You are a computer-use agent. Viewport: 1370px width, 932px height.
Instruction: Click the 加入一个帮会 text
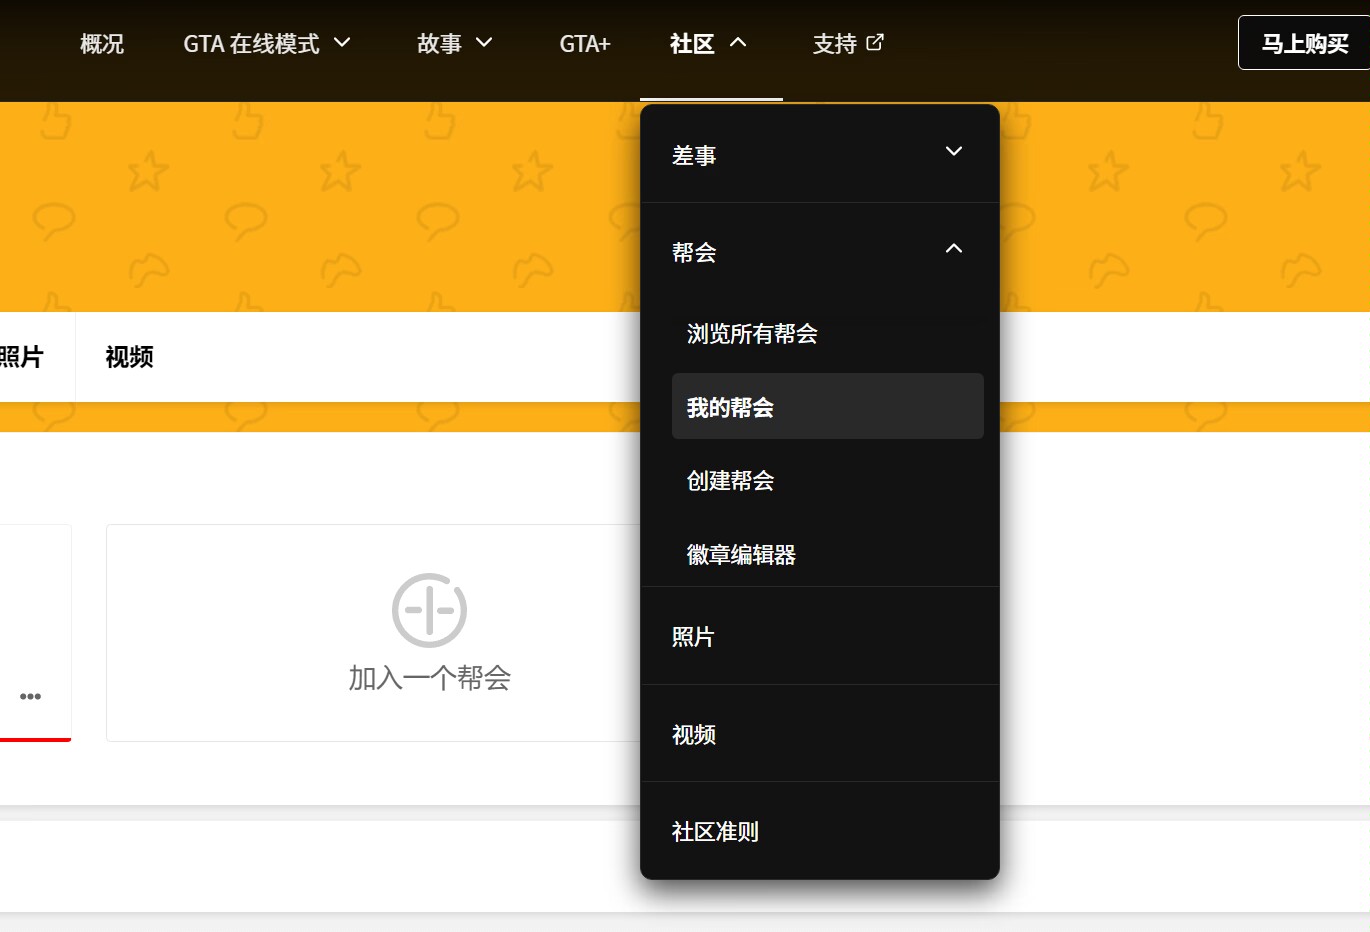[x=430, y=678]
